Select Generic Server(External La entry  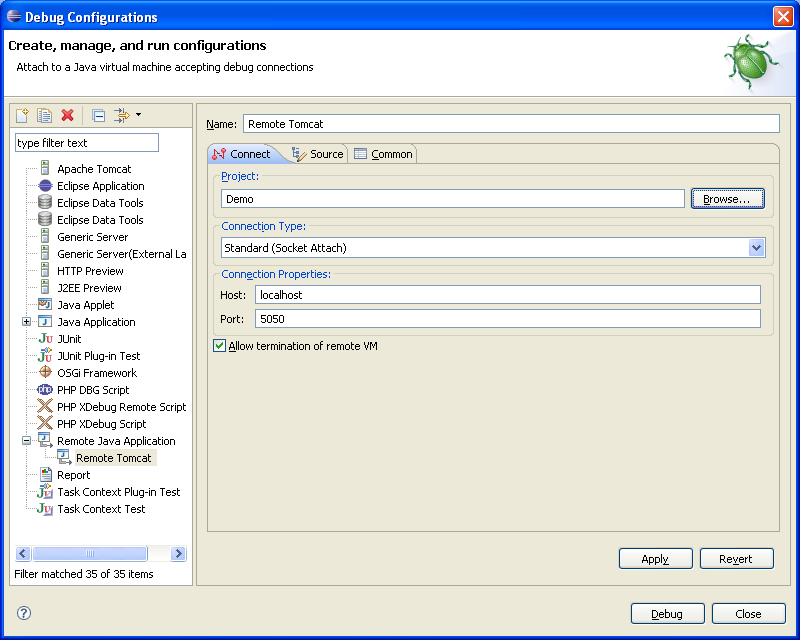pyautogui.click(x=122, y=254)
